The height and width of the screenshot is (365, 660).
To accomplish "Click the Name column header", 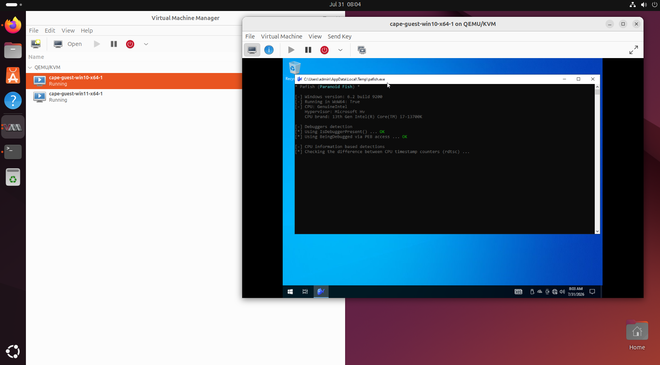I will 36,57.
